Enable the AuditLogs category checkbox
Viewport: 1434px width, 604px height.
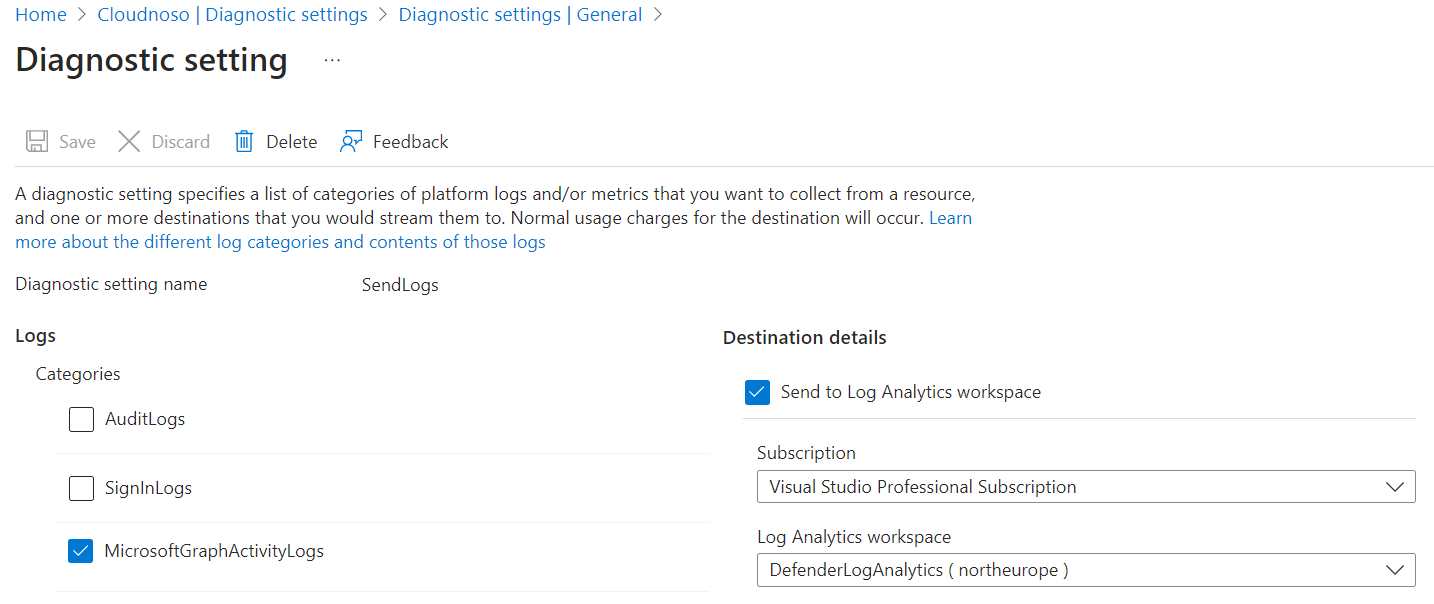click(81, 419)
